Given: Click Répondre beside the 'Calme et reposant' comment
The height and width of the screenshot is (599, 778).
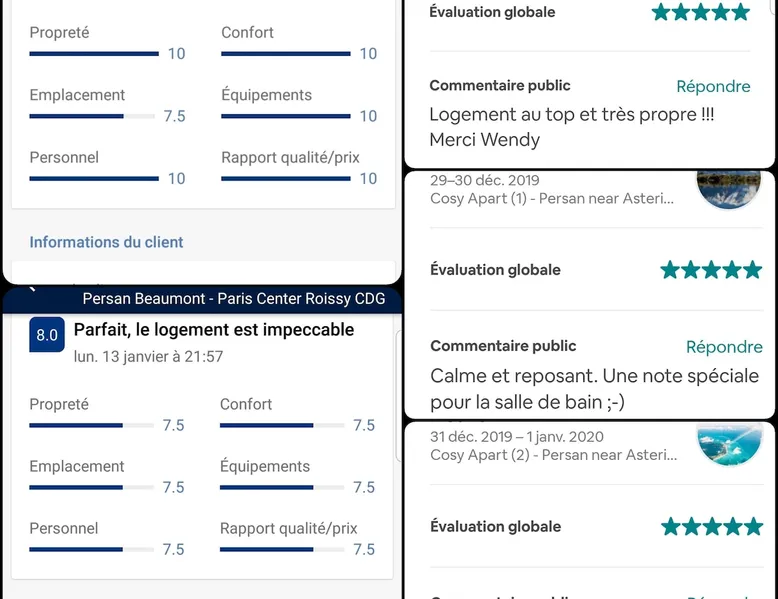Looking at the screenshot, I should (x=724, y=347).
